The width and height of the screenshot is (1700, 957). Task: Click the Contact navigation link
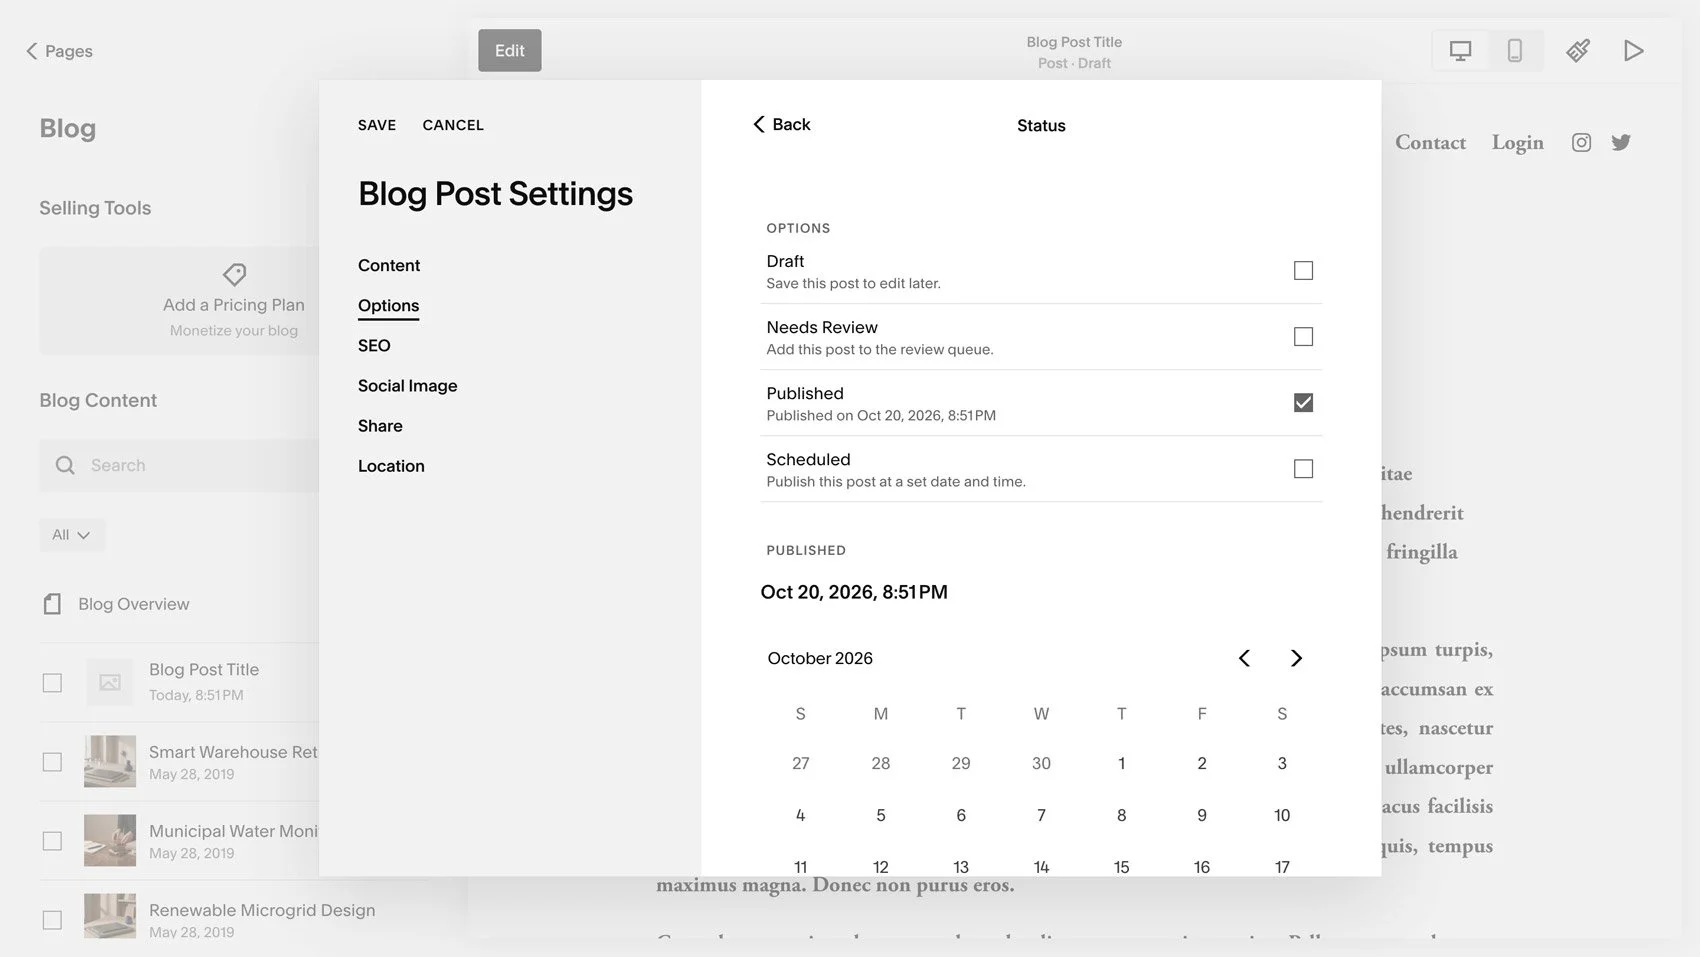pyautogui.click(x=1430, y=143)
